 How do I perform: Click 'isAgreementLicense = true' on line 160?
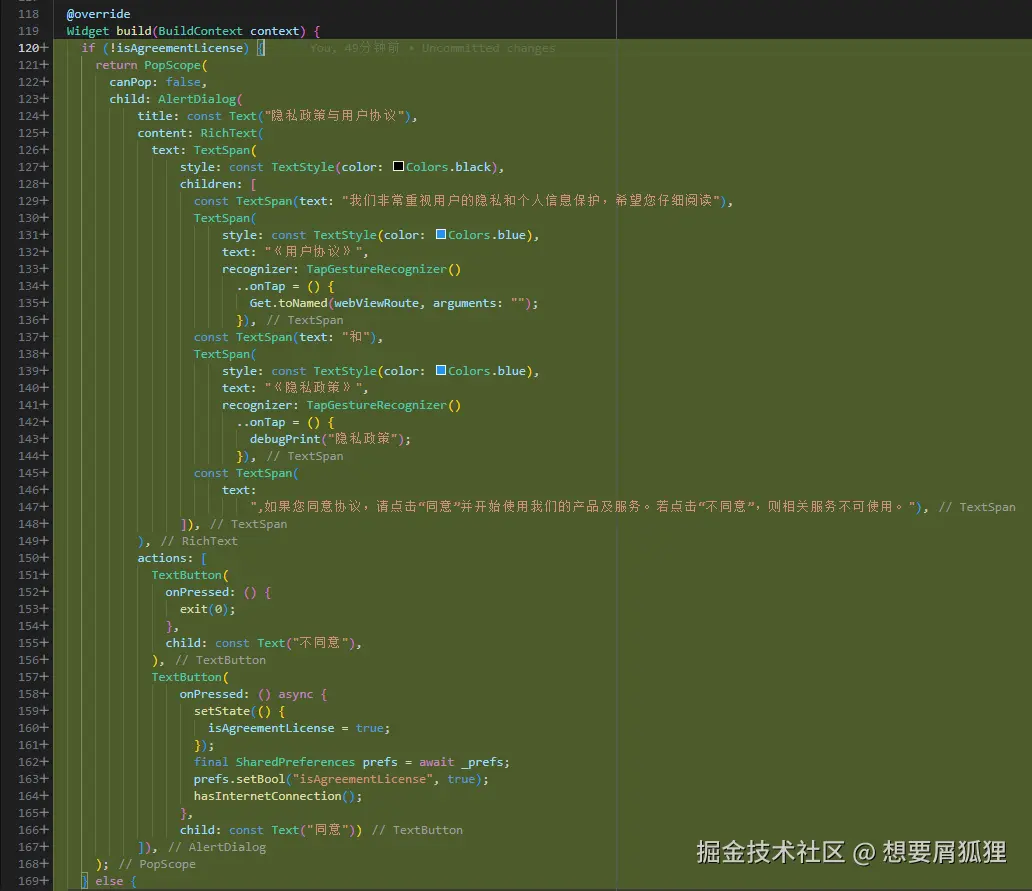[296, 728]
